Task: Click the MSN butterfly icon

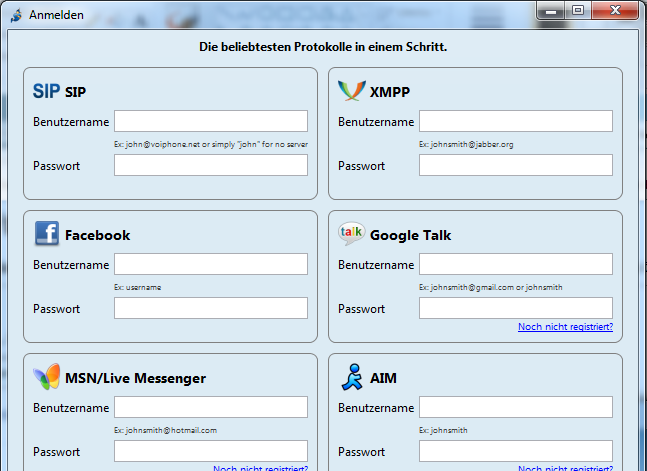Action: pyautogui.click(x=47, y=376)
